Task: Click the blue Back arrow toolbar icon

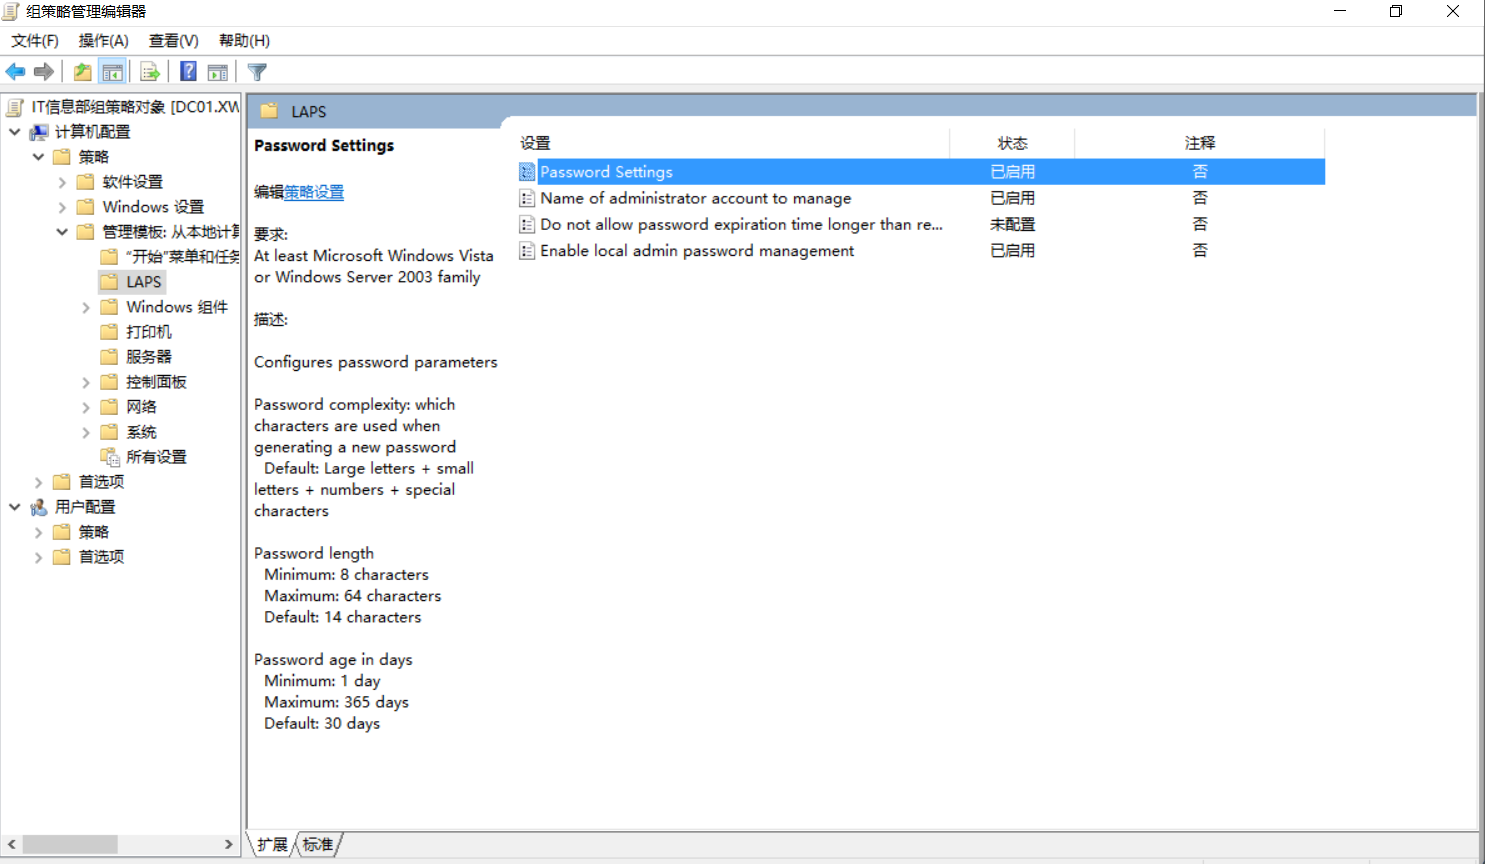Action: (x=16, y=72)
